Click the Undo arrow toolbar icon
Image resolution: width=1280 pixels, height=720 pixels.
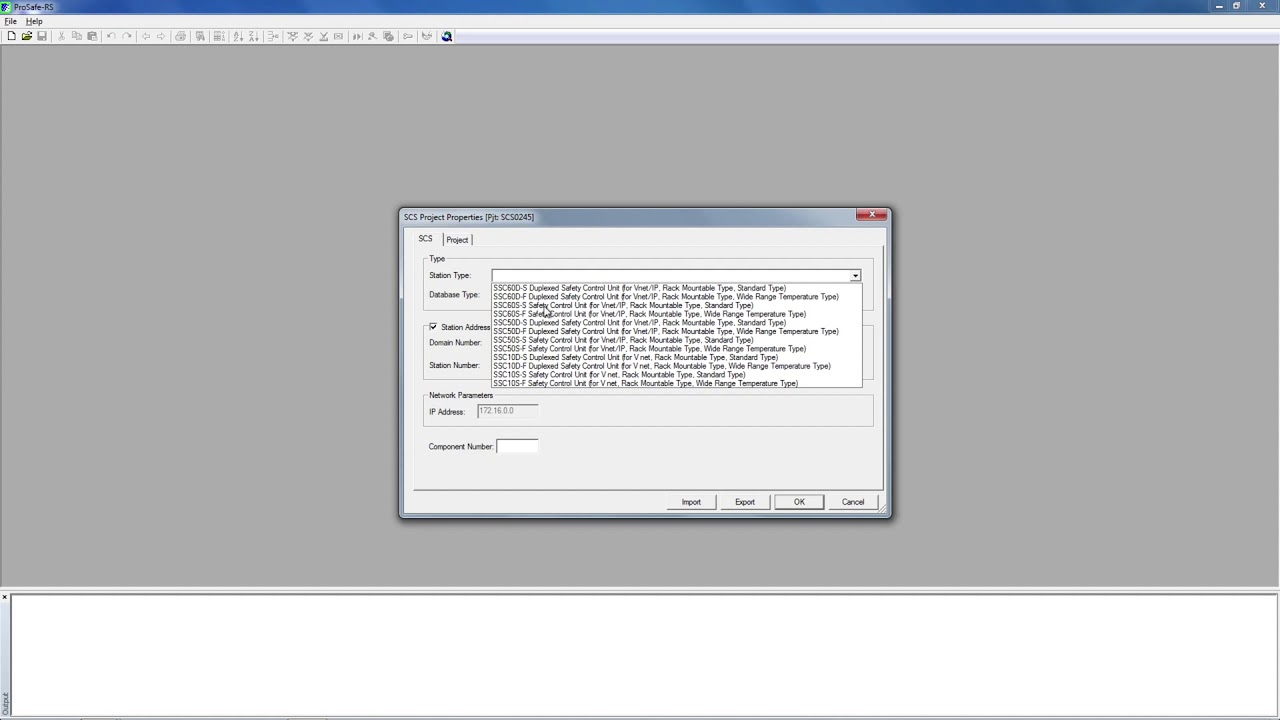tap(111, 36)
